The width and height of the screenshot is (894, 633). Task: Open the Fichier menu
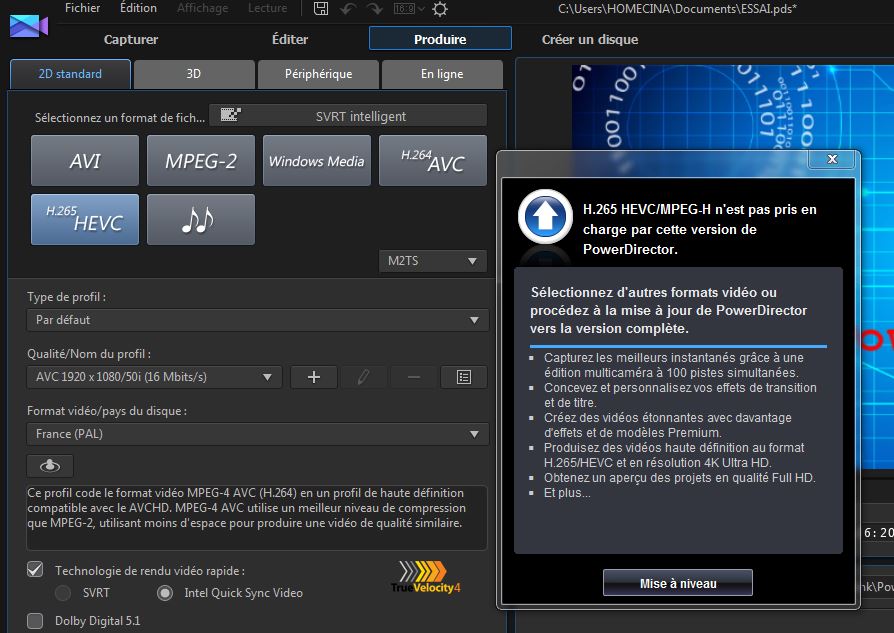point(82,8)
